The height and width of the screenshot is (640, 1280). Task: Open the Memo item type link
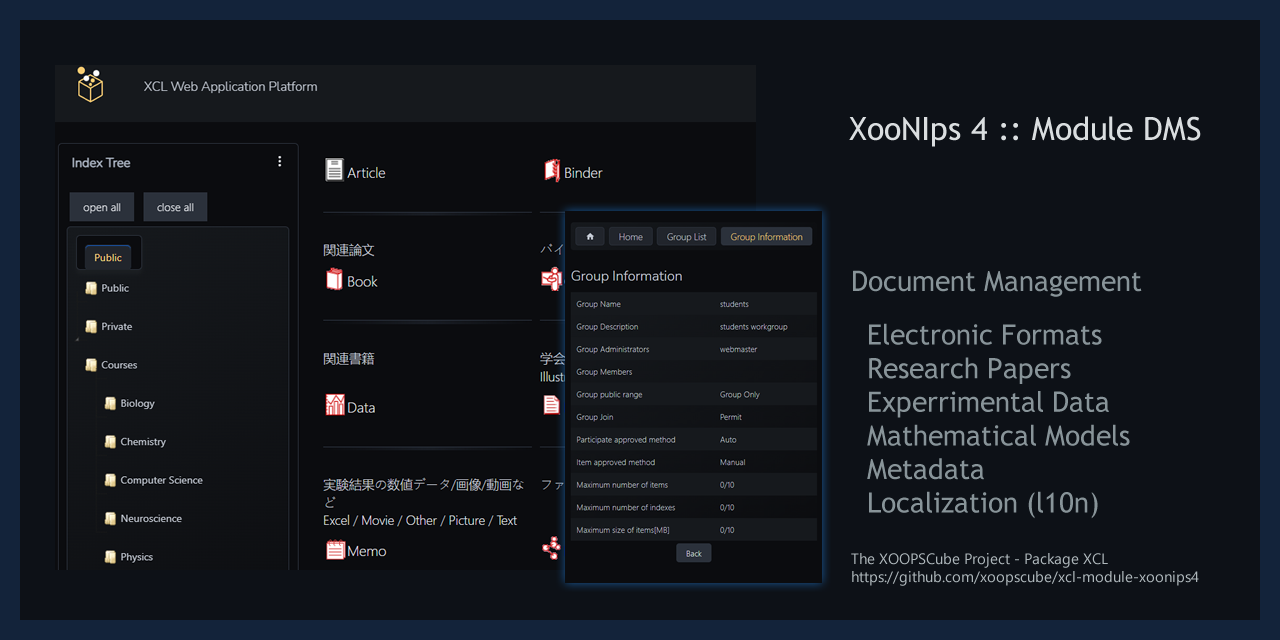coord(366,551)
